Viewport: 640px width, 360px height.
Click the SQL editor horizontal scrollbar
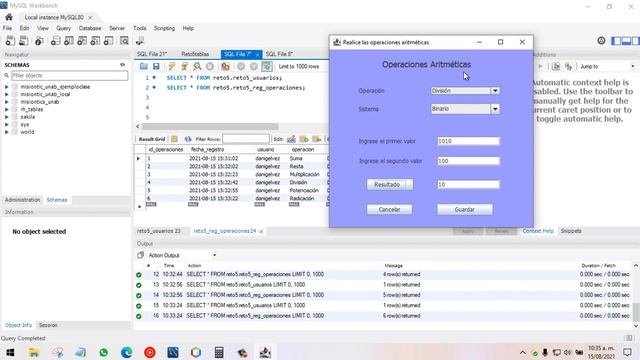tap(210, 127)
